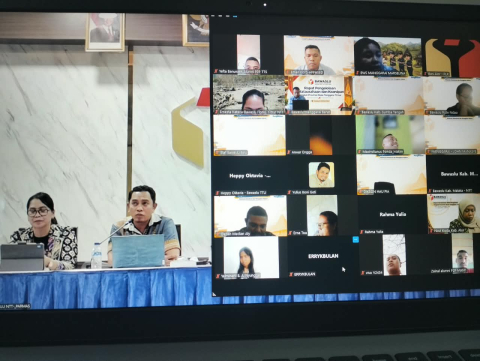The image size is (480, 361).
Task: Click the 'Bawaslu Kab. Malaka - NTT' name label
Action: coord(452,191)
